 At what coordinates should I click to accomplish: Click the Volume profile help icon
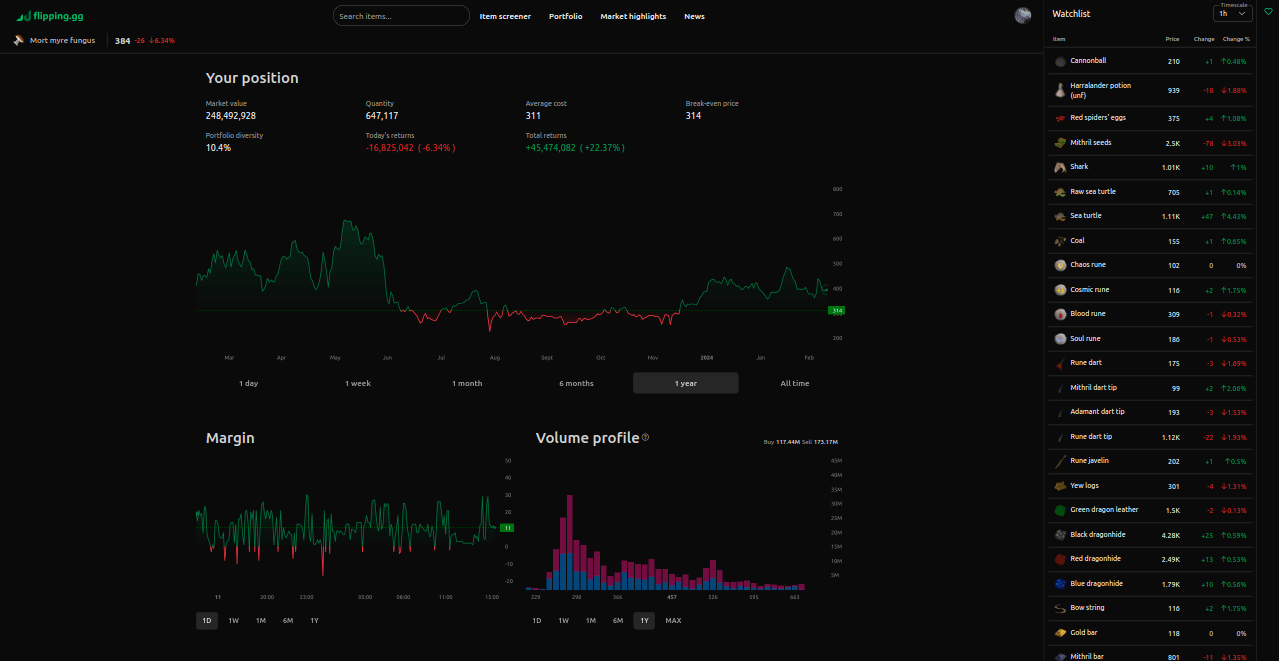point(645,437)
